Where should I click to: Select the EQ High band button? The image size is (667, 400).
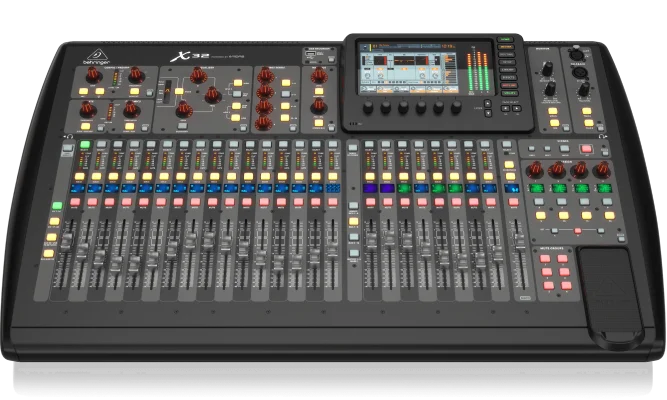pyautogui.click(x=237, y=83)
